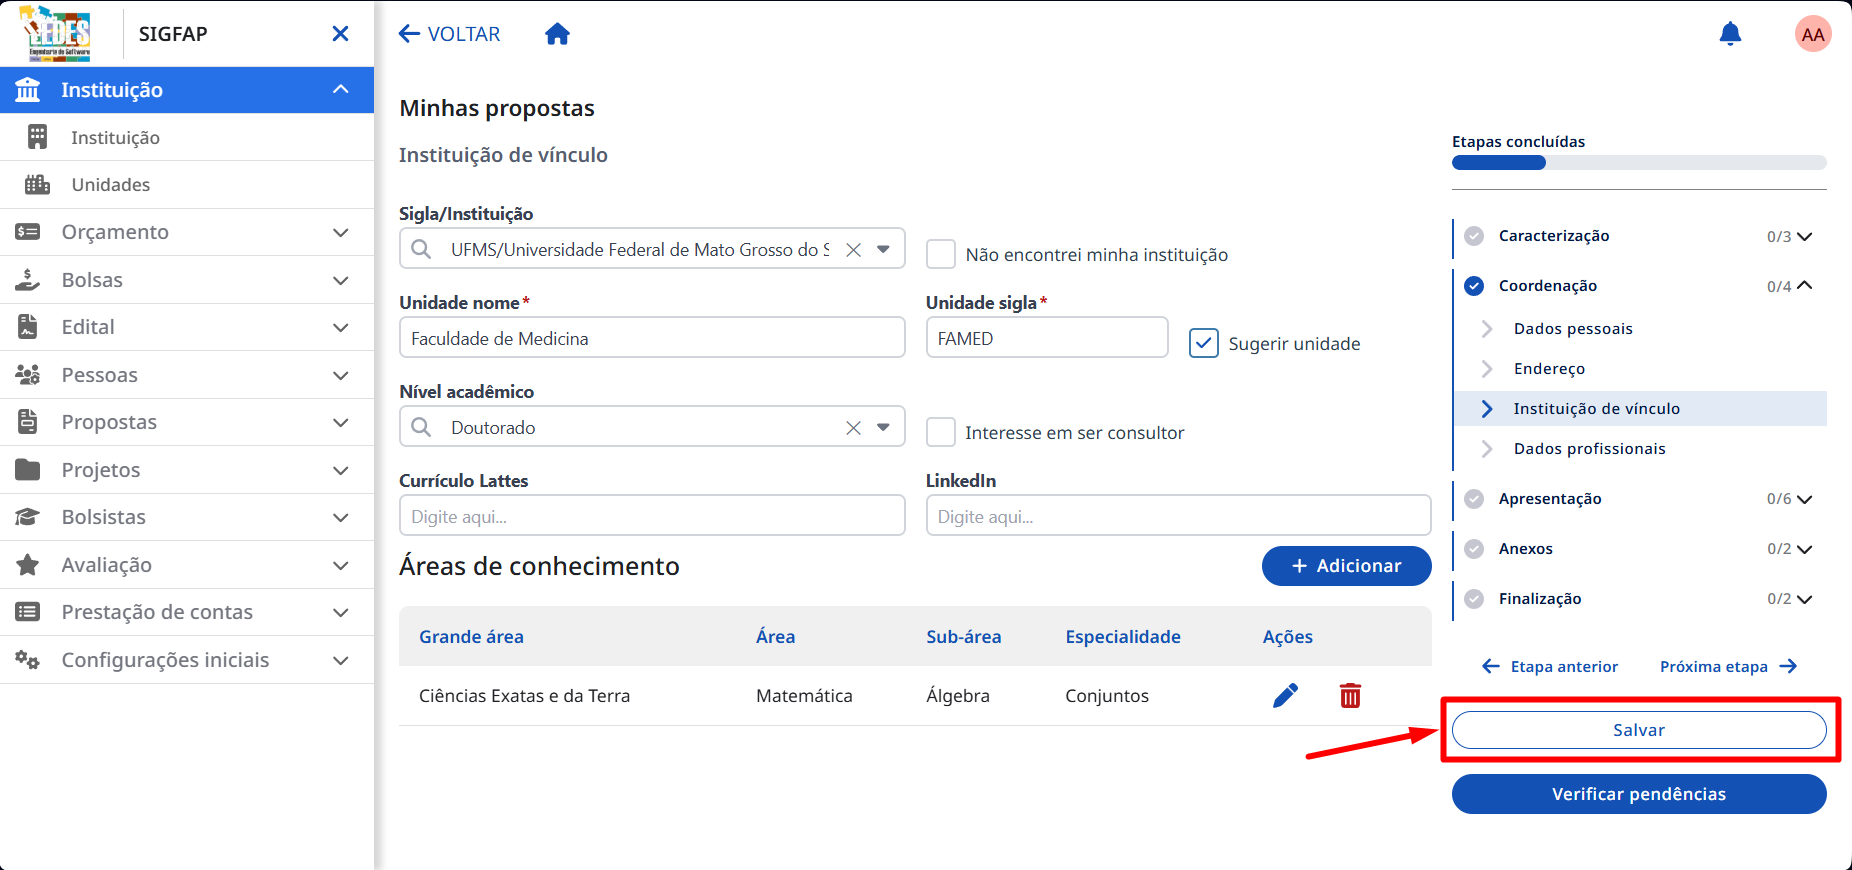Go to Etapa anterior
1852x870 pixels.
[x=1550, y=667]
